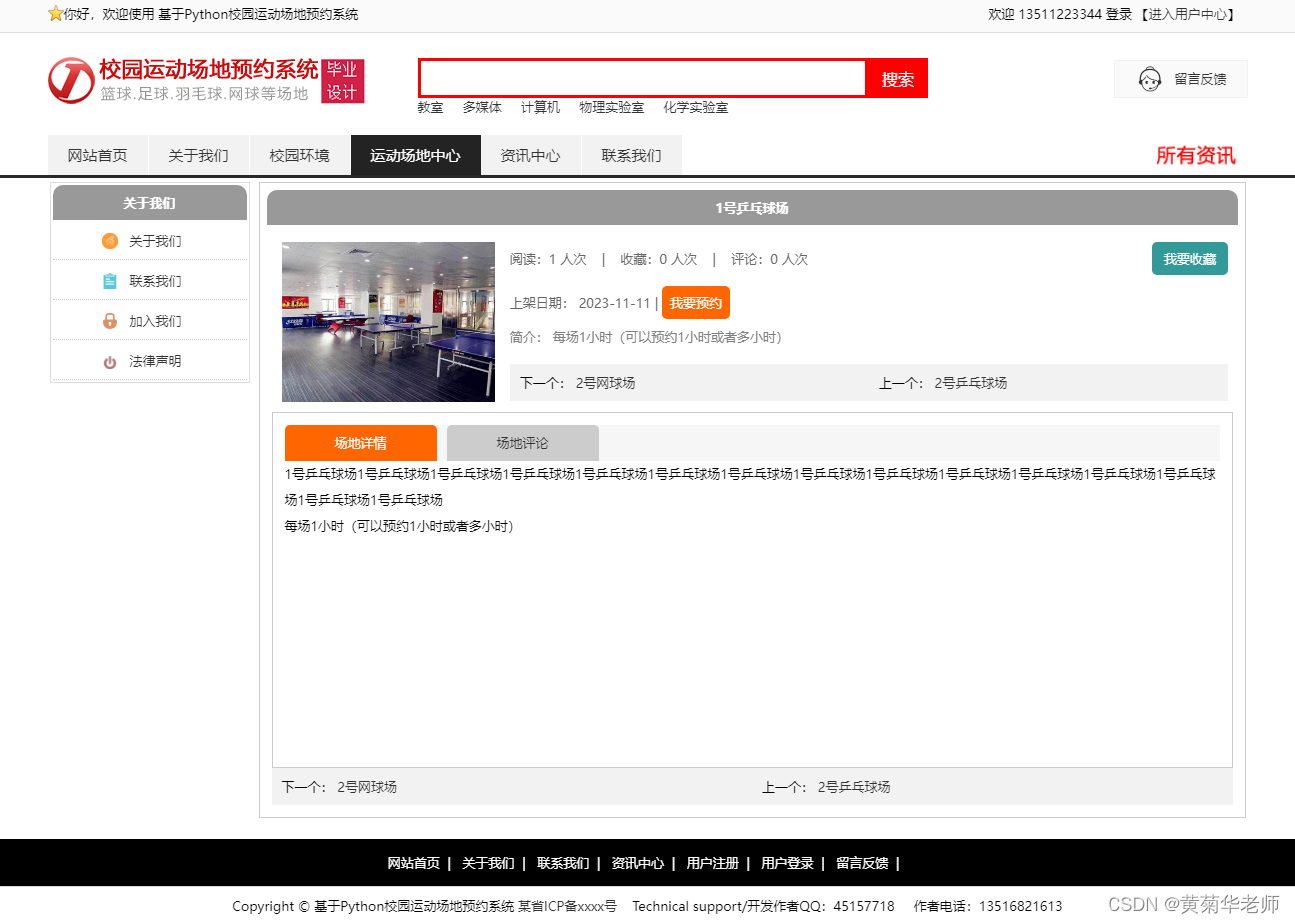Viewport: 1295px width, 924px height.
Task: Click the red 搜索 button
Action: [897, 78]
